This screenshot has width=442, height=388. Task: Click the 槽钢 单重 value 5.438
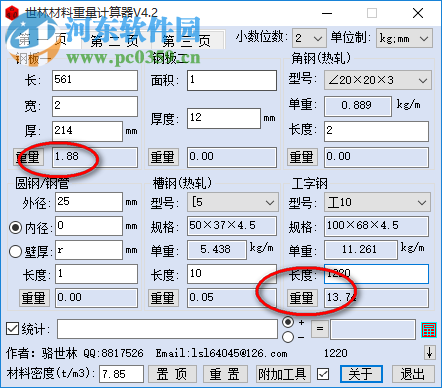217,250
